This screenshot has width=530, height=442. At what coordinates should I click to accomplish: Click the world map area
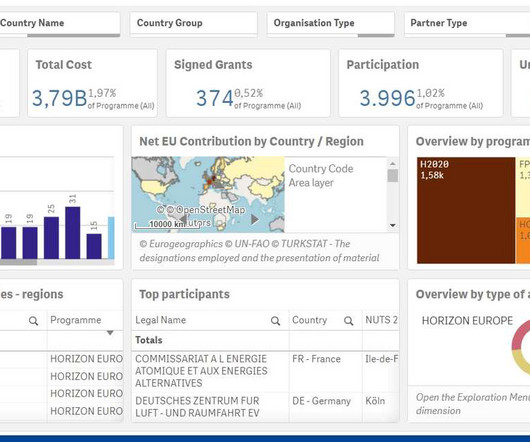tap(208, 194)
